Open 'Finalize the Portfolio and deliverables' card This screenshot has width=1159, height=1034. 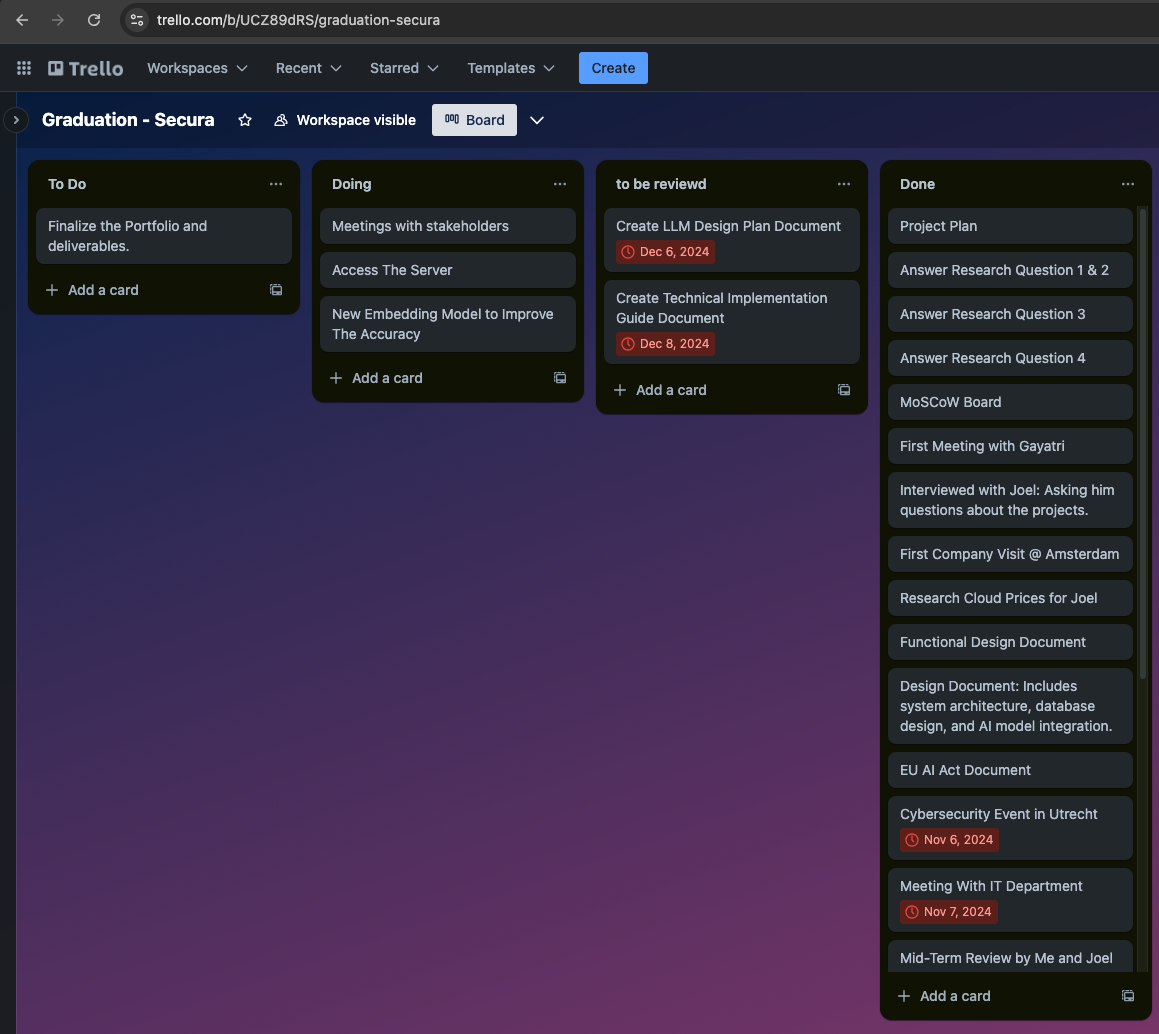(x=164, y=236)
